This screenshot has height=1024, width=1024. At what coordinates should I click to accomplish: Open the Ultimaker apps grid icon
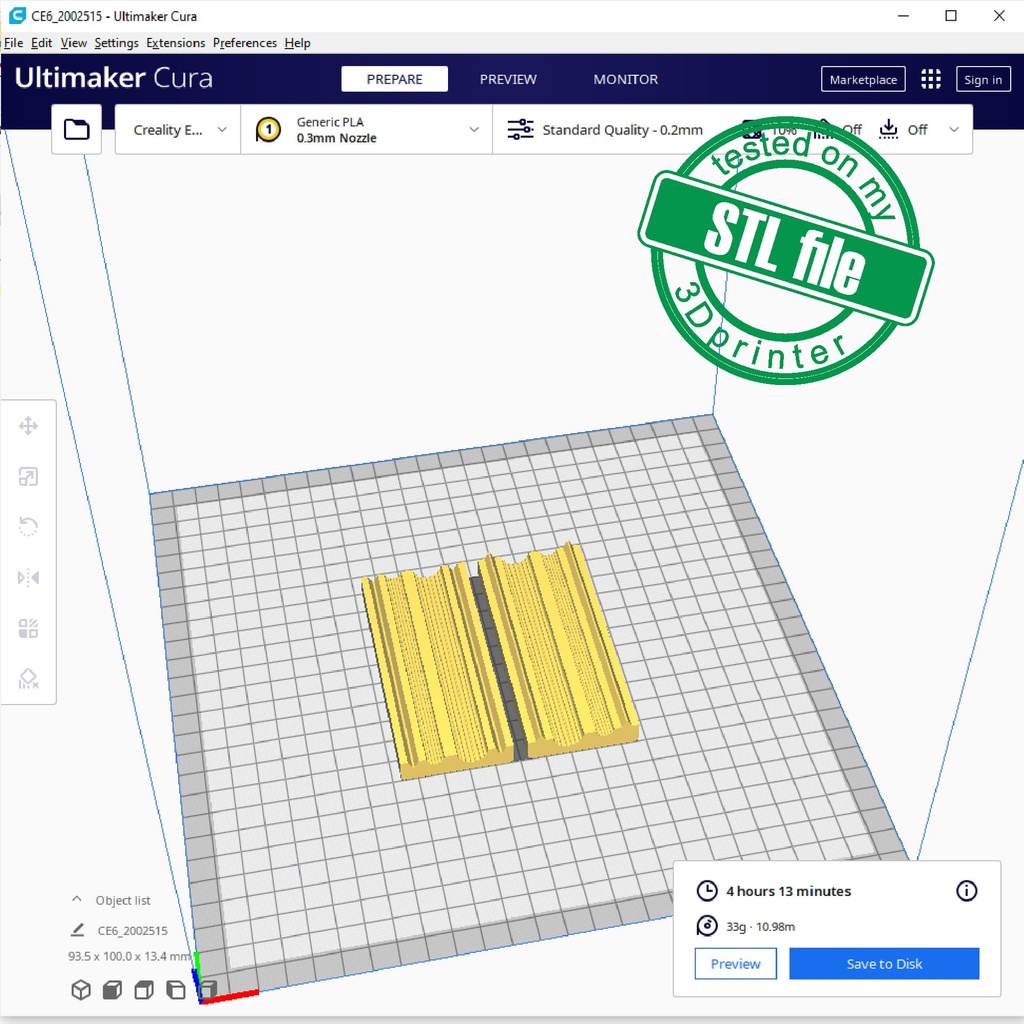(x=930, y=80)
